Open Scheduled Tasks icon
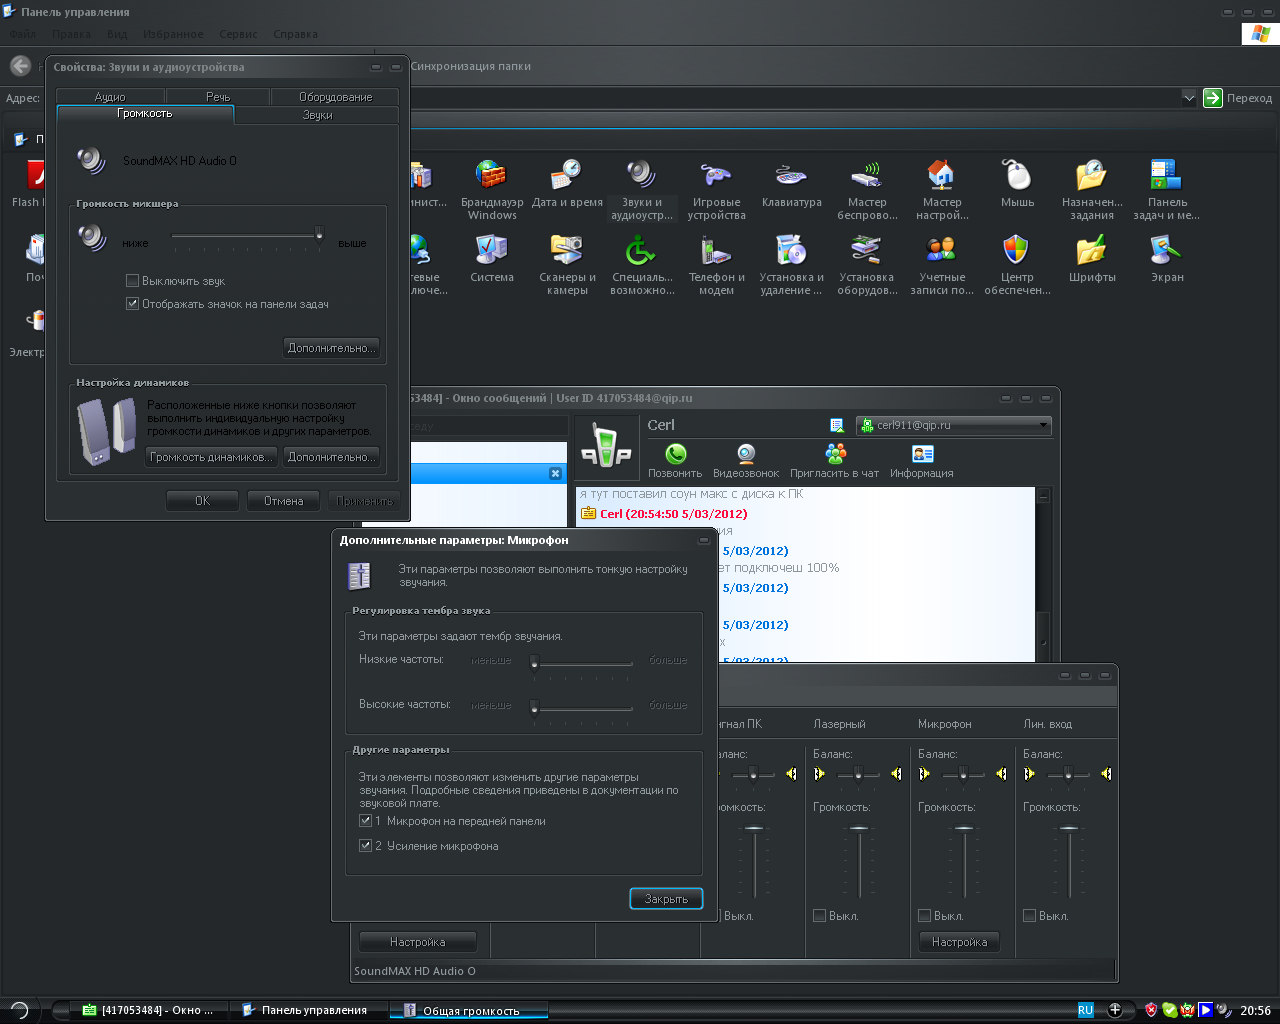The image size is (1280, 1024). 1092,189
